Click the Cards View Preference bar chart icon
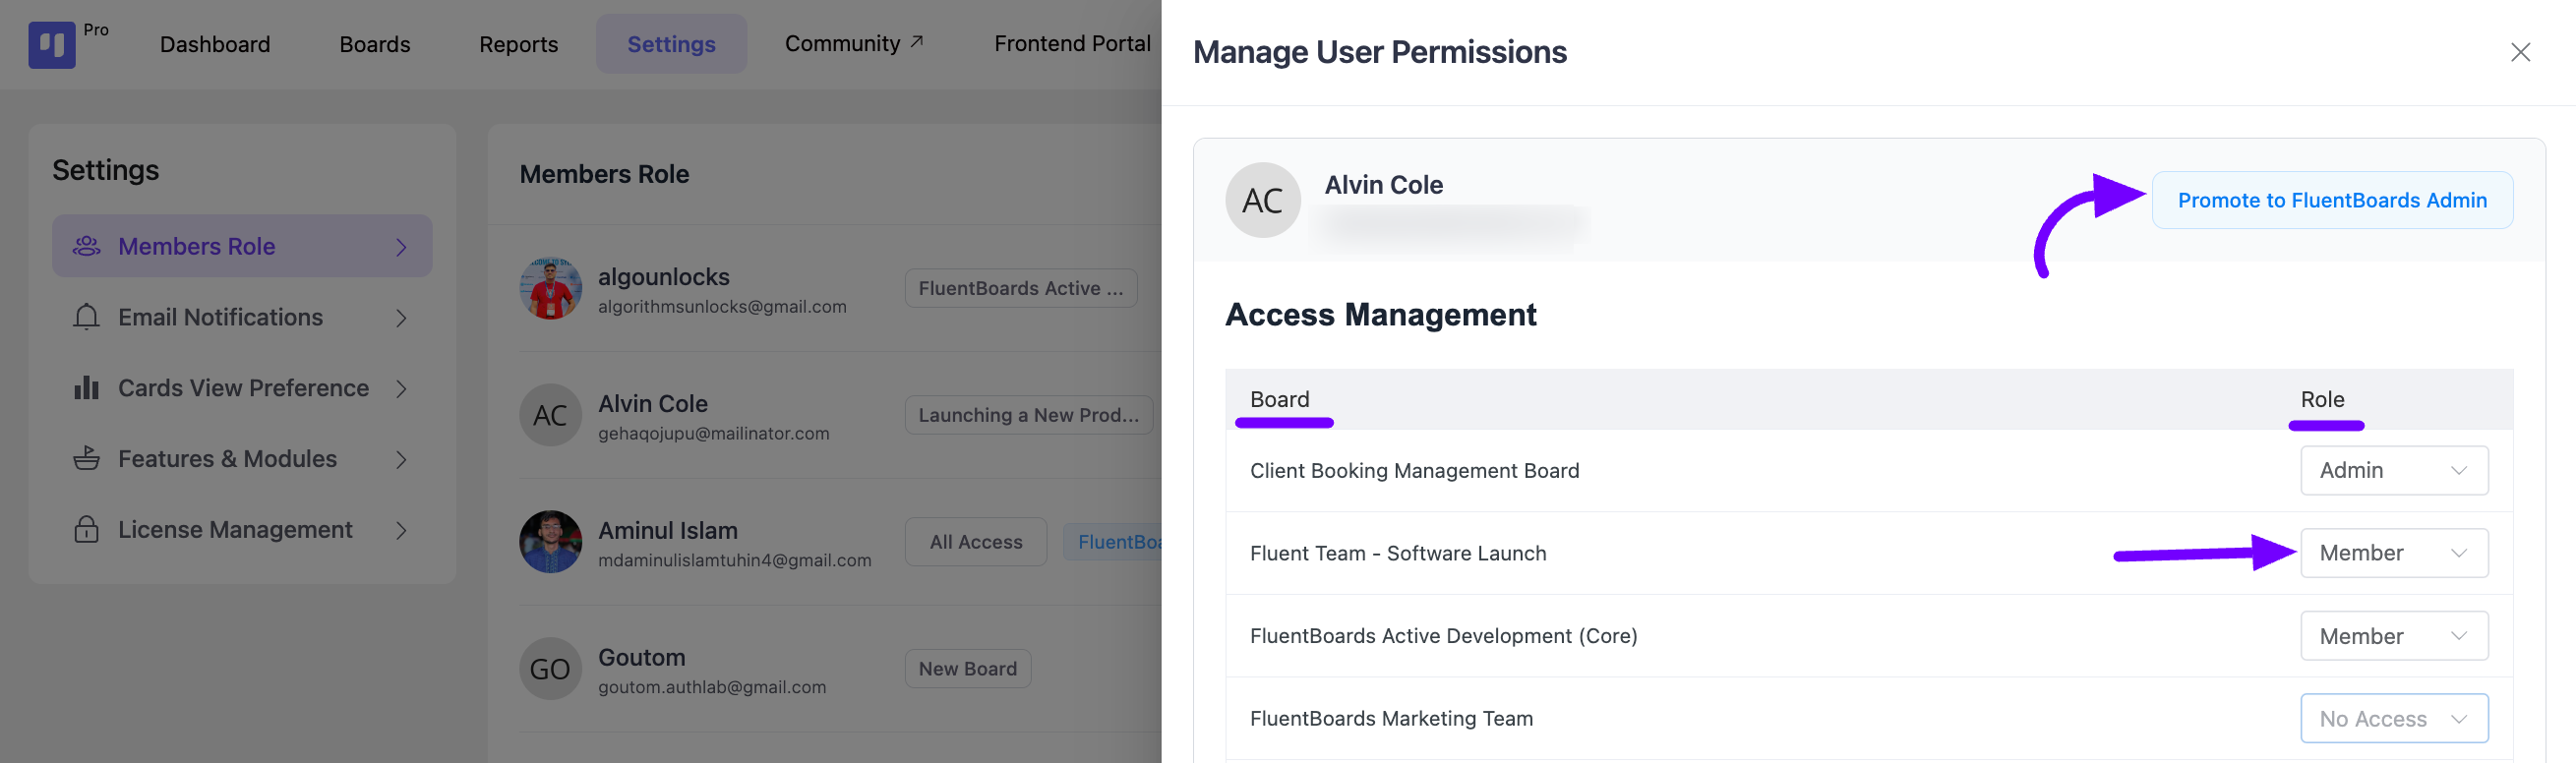The height and width of the screenshot is (763, 2576). 87,388
